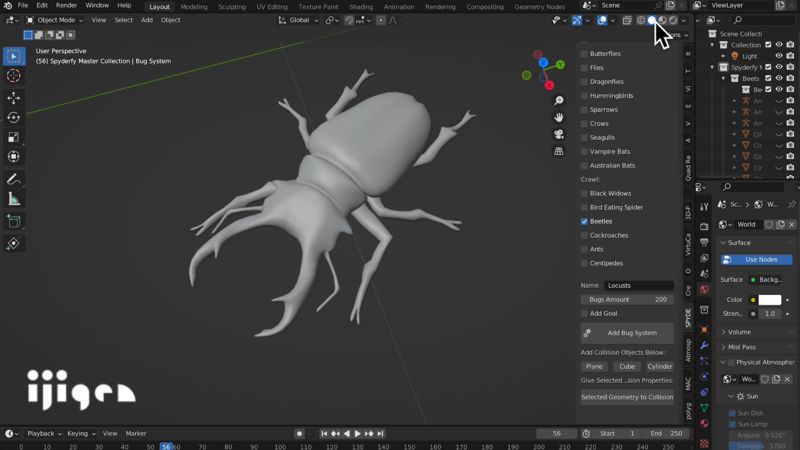Add a Plane collision object
Screen dimensions: 800x450
pyautogui.click(x=594, y=366)
